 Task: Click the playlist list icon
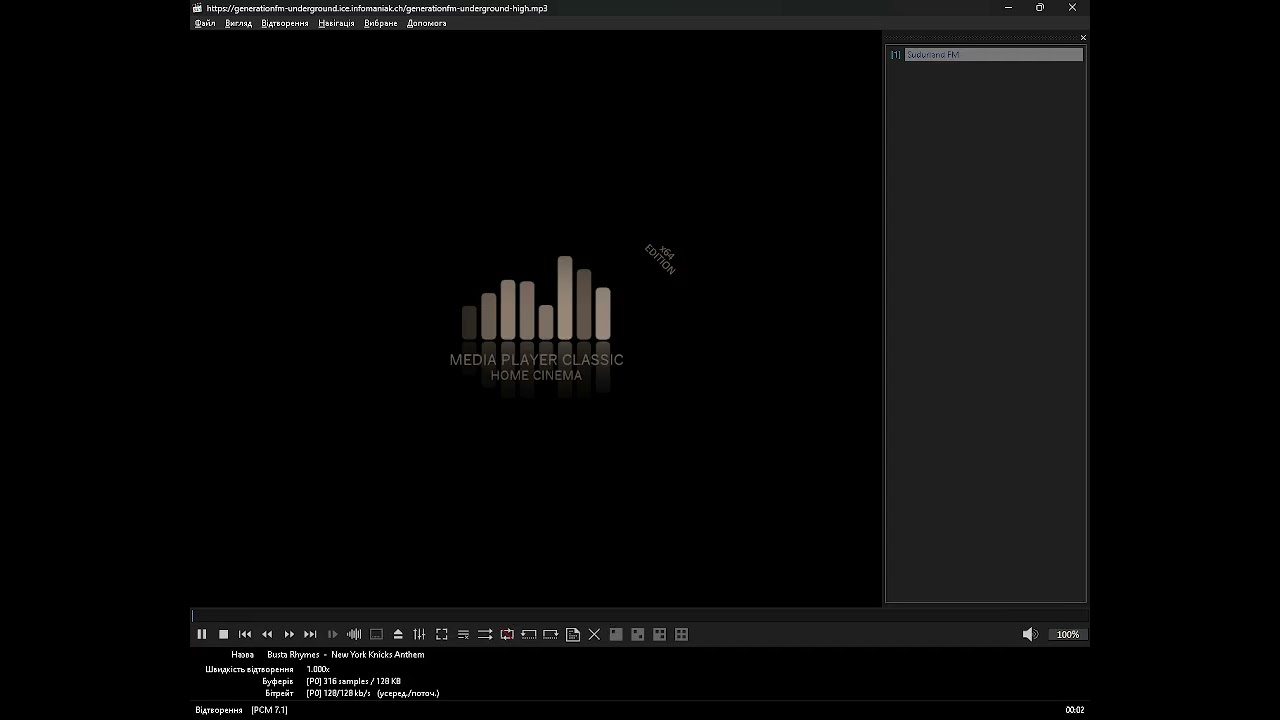point(463,634)
